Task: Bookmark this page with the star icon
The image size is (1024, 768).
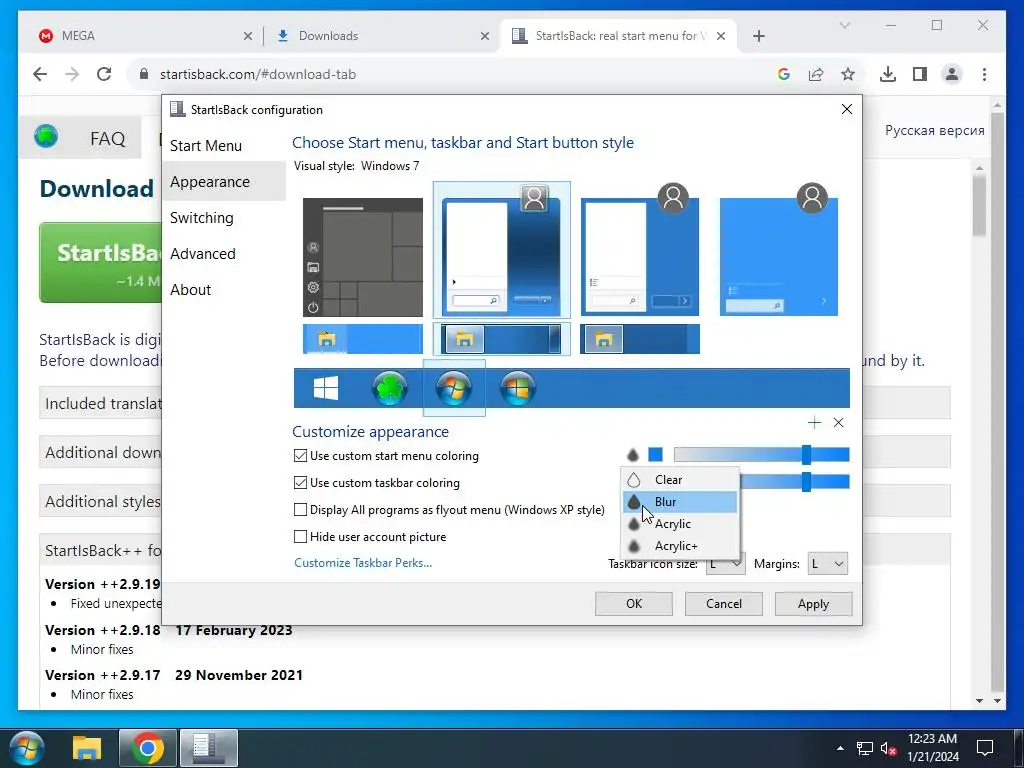Action: pos(848,74)
